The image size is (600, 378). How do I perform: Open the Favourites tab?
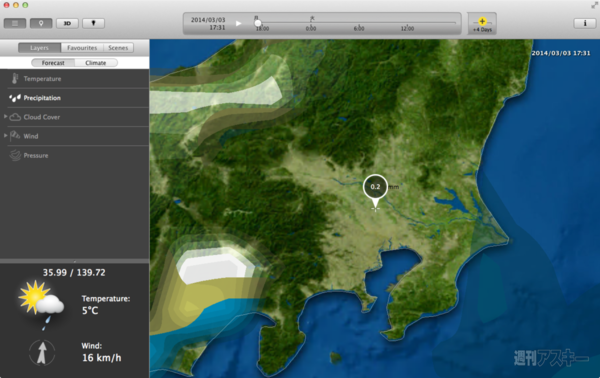pyautogui.click(x=82, y=48)
